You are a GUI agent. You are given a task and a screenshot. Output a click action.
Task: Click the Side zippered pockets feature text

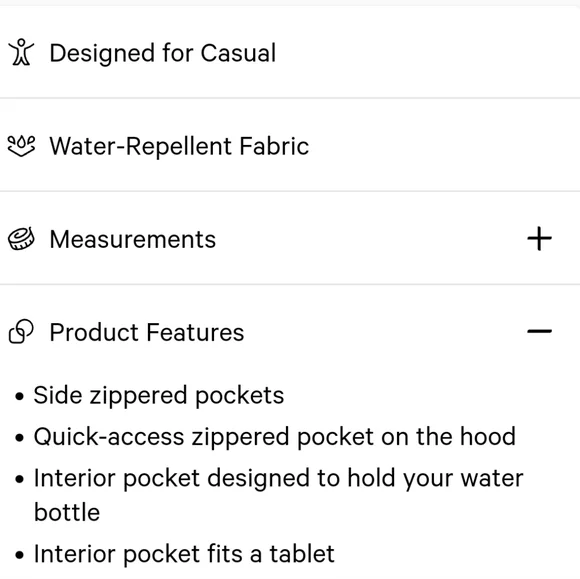coord(159,396)
